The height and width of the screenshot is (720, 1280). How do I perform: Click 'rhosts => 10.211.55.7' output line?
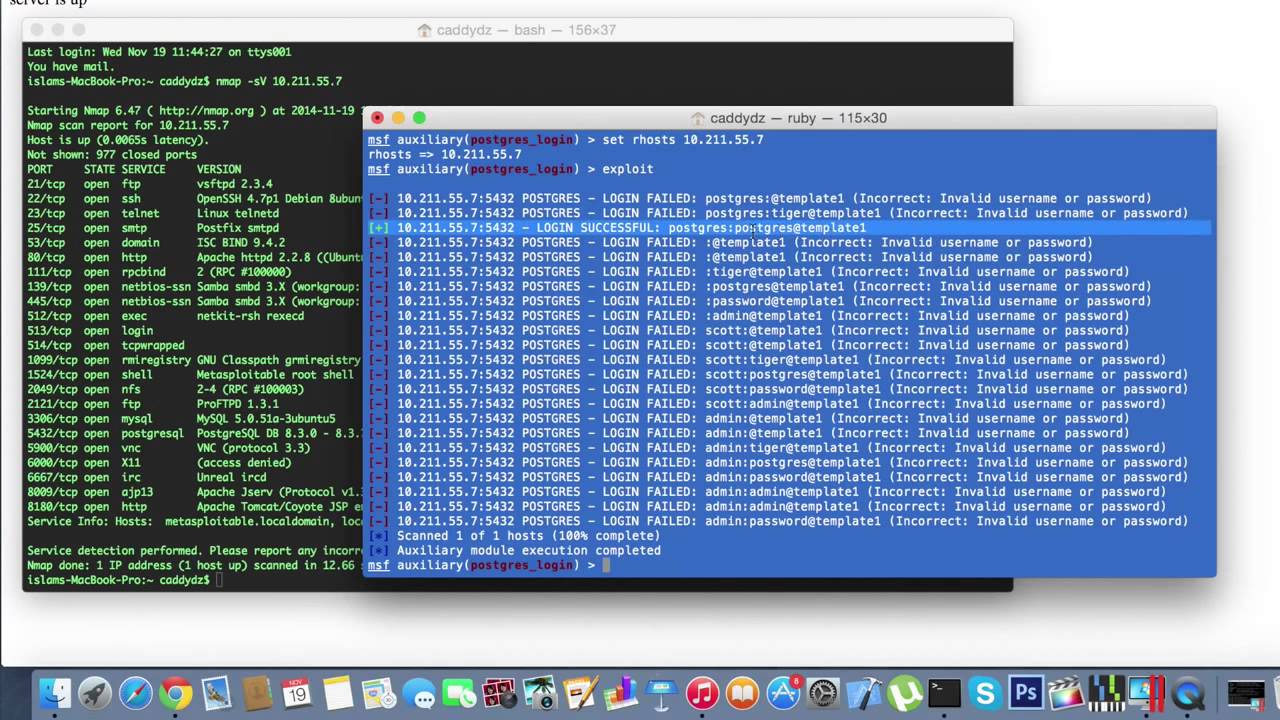[x=444, y=154]
